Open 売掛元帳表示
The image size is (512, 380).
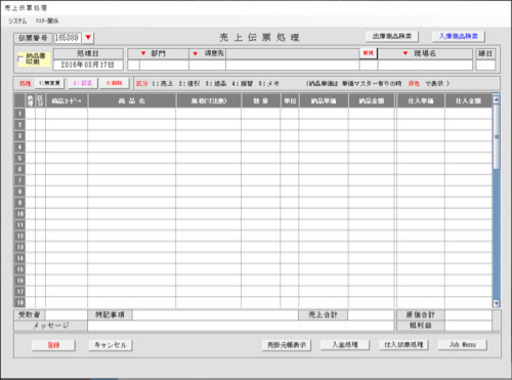click(286, 345)
